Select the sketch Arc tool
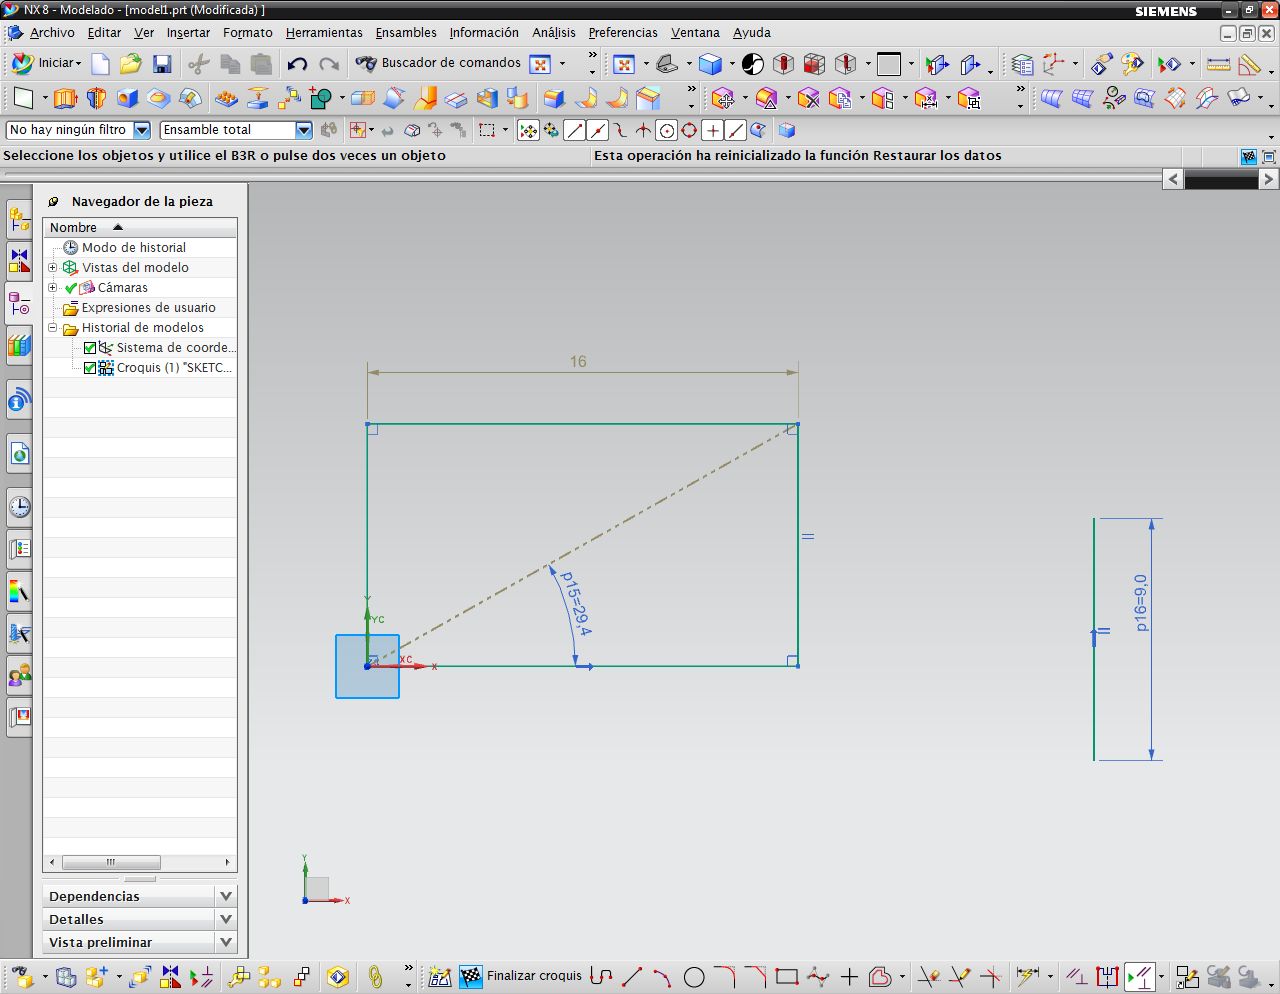 click(662, 976)
